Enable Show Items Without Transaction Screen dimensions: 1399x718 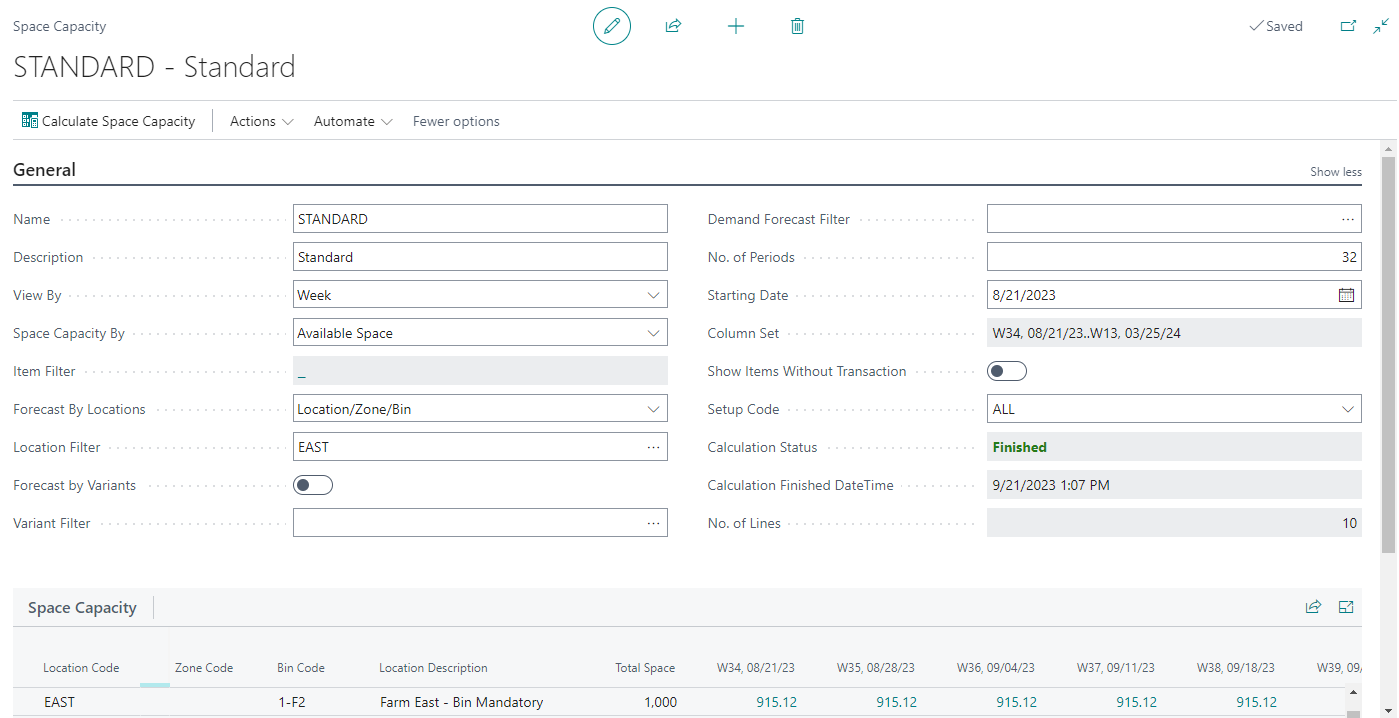tap(1007, 371)
